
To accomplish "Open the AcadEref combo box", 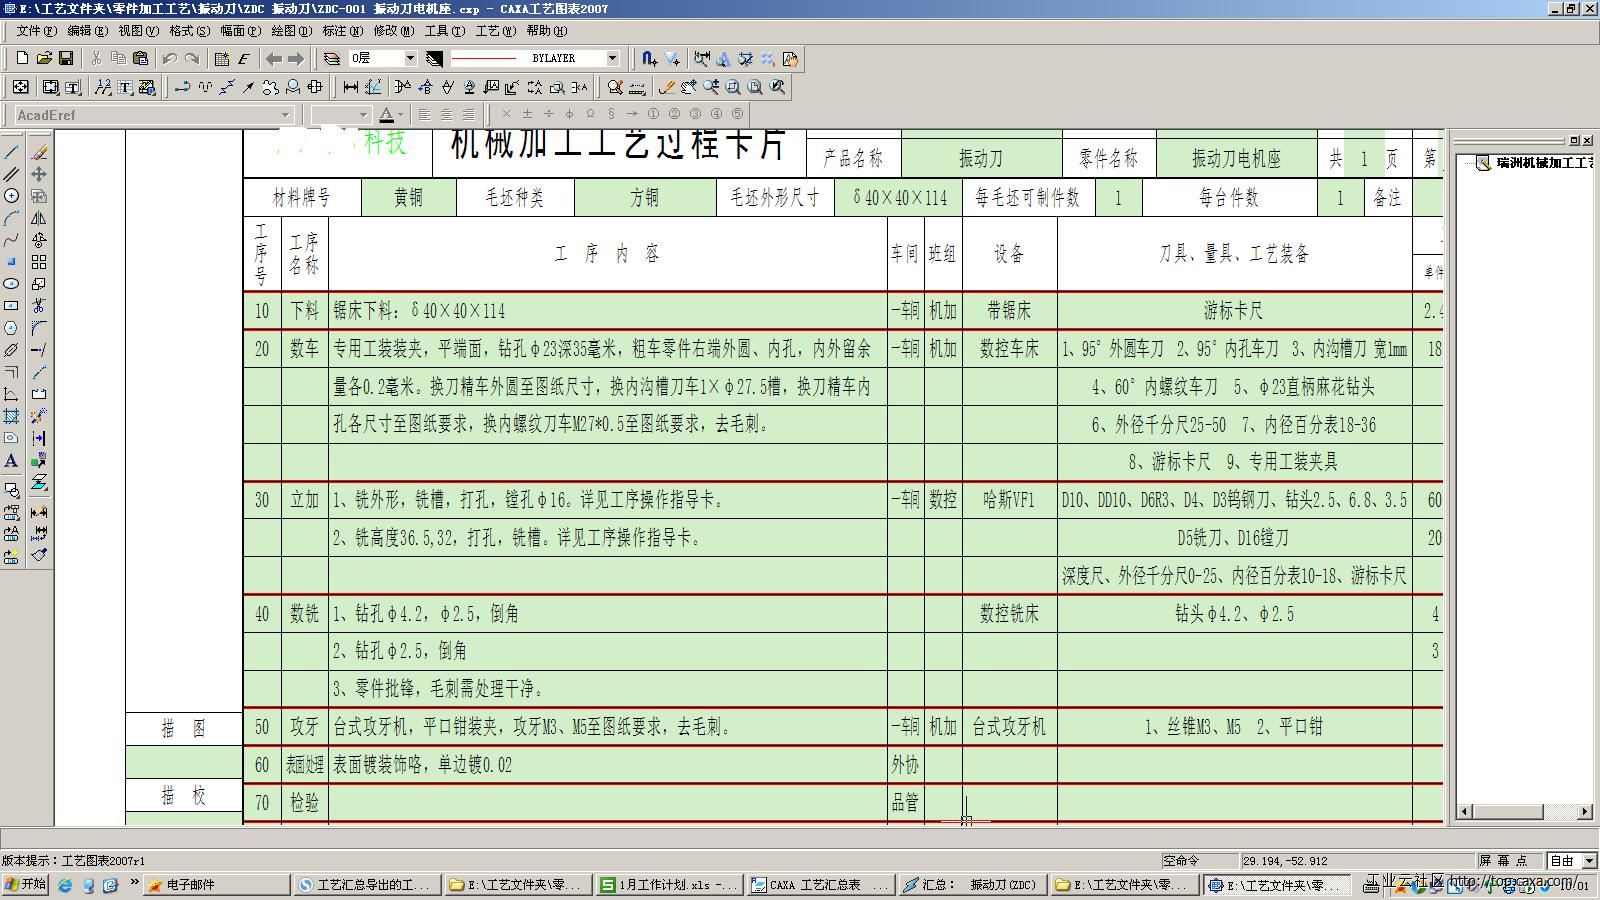I will (x=287, y=114).
